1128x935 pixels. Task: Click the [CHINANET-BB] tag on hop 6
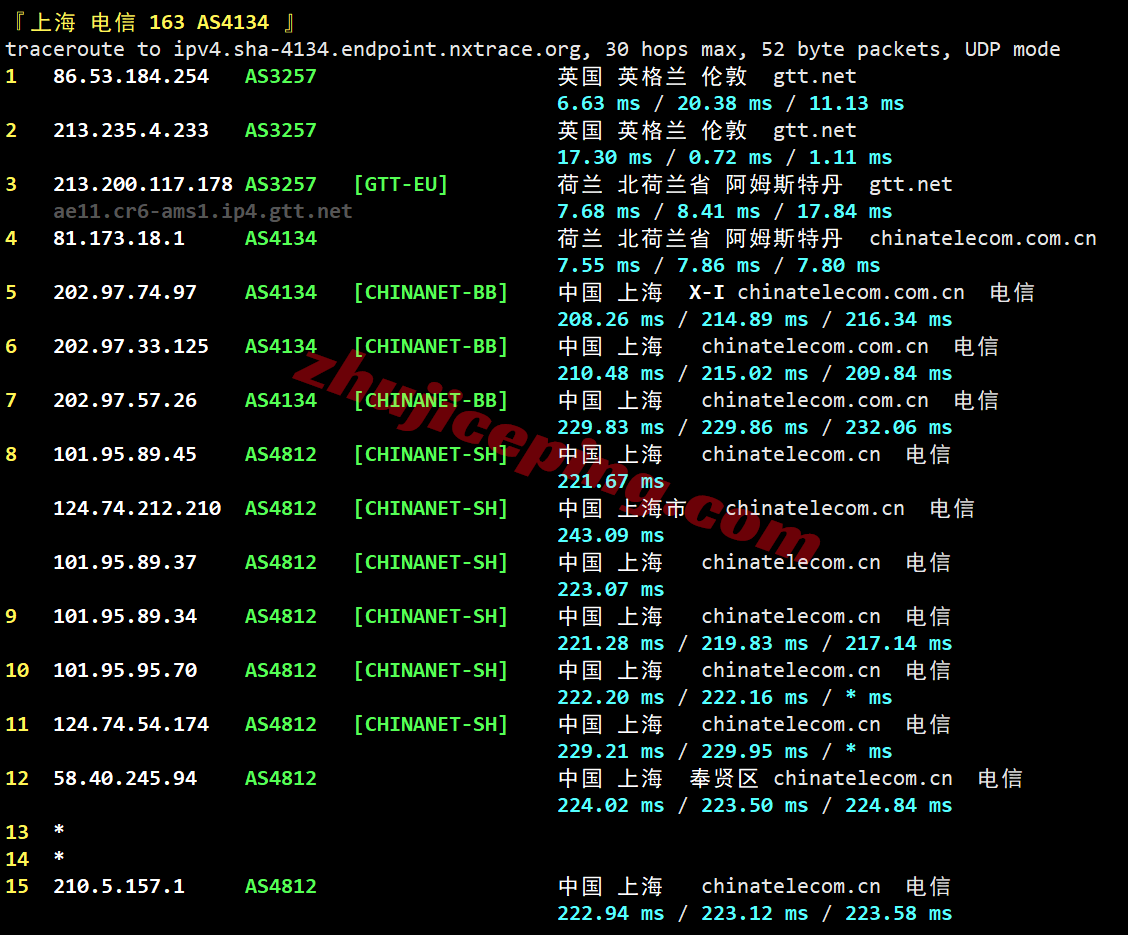[x=431, y=346]
